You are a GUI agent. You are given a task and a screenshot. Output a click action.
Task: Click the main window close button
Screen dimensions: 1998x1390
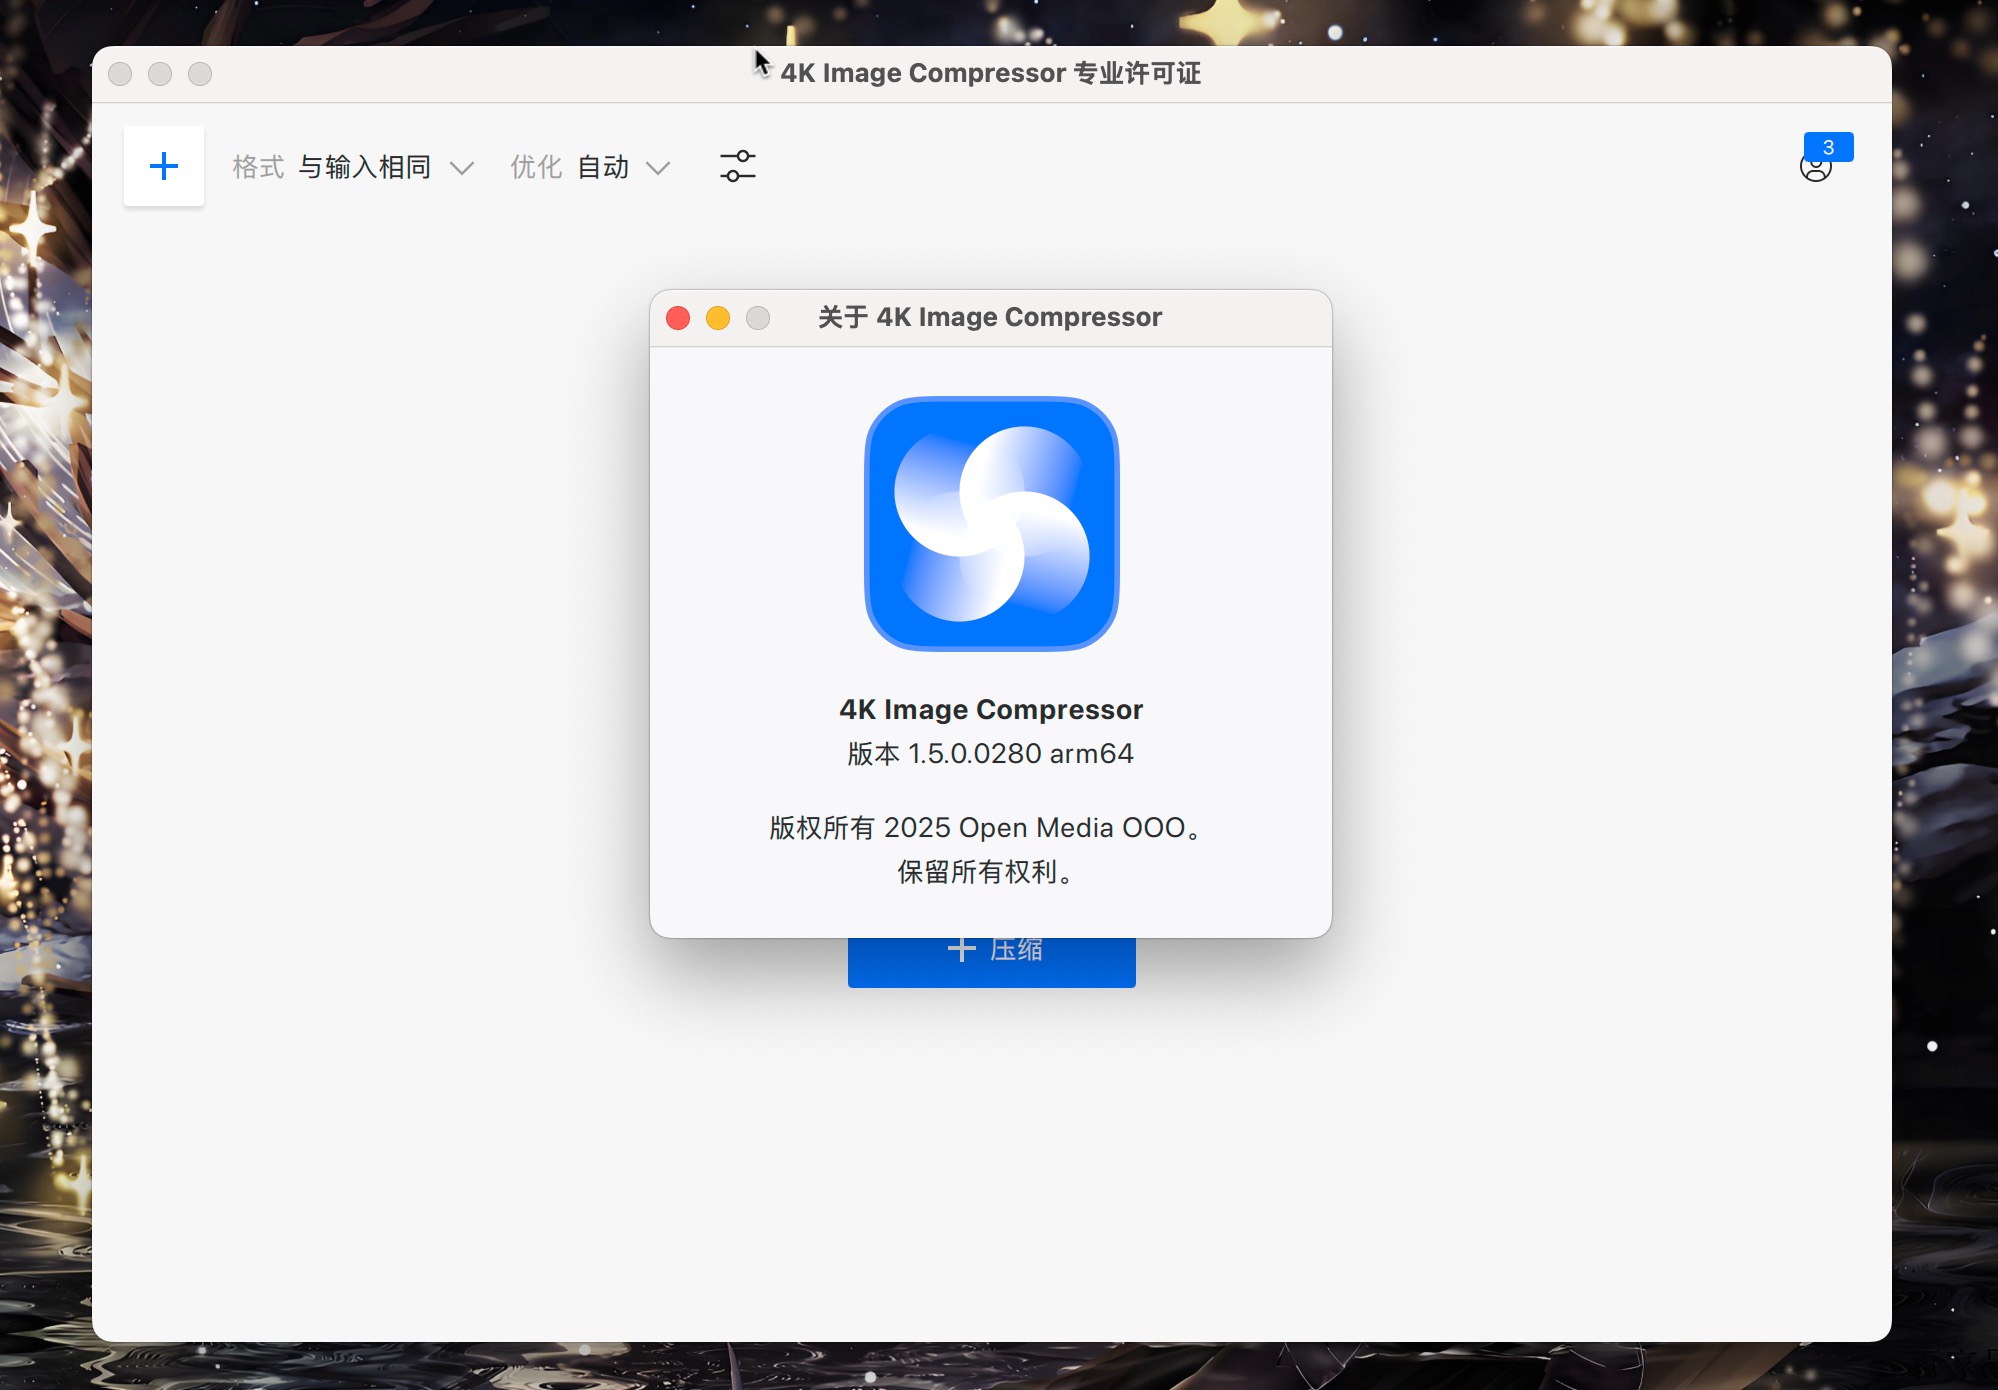point(120,74)
